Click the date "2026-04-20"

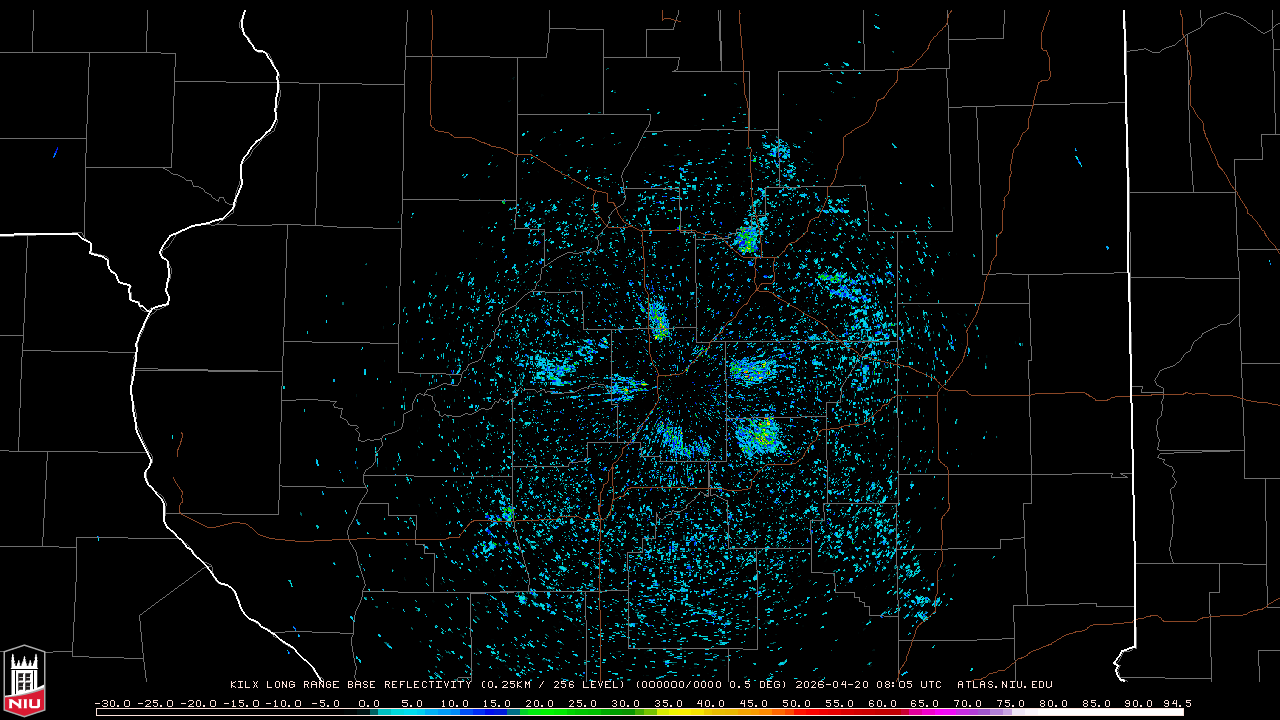pos(832,685)
